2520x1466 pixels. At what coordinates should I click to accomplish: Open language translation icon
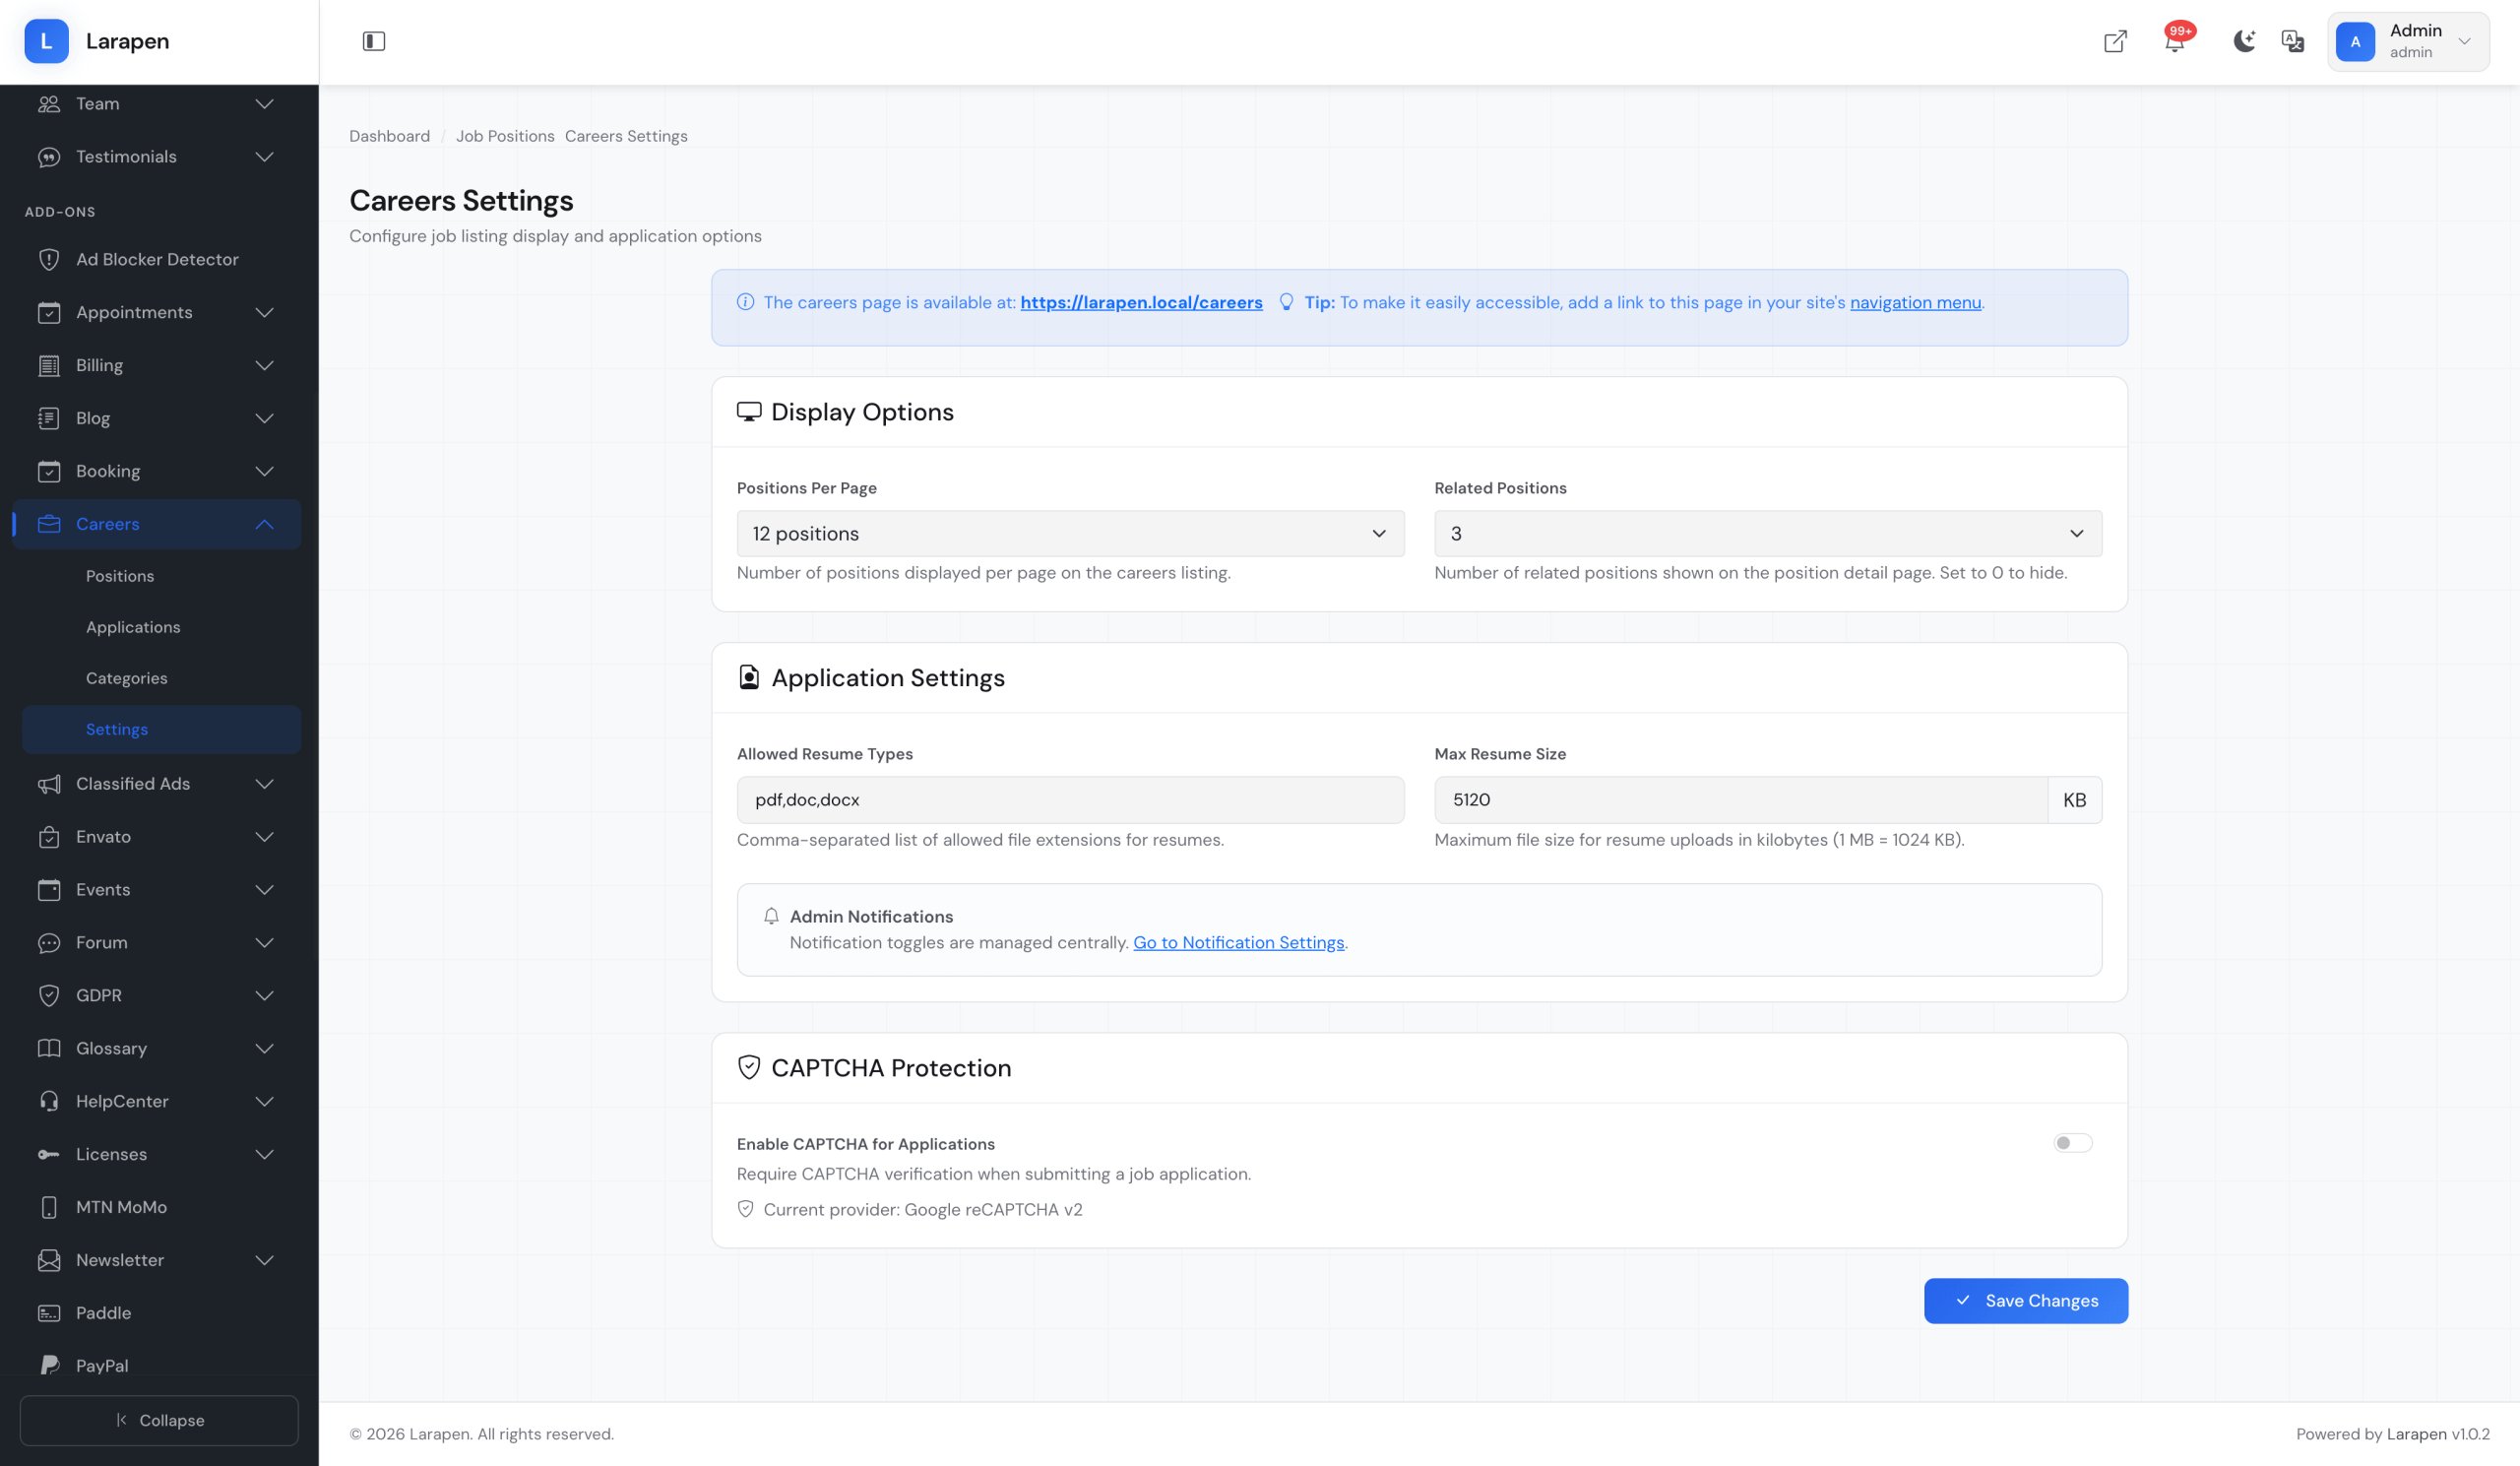click(x=2292, y=41)
